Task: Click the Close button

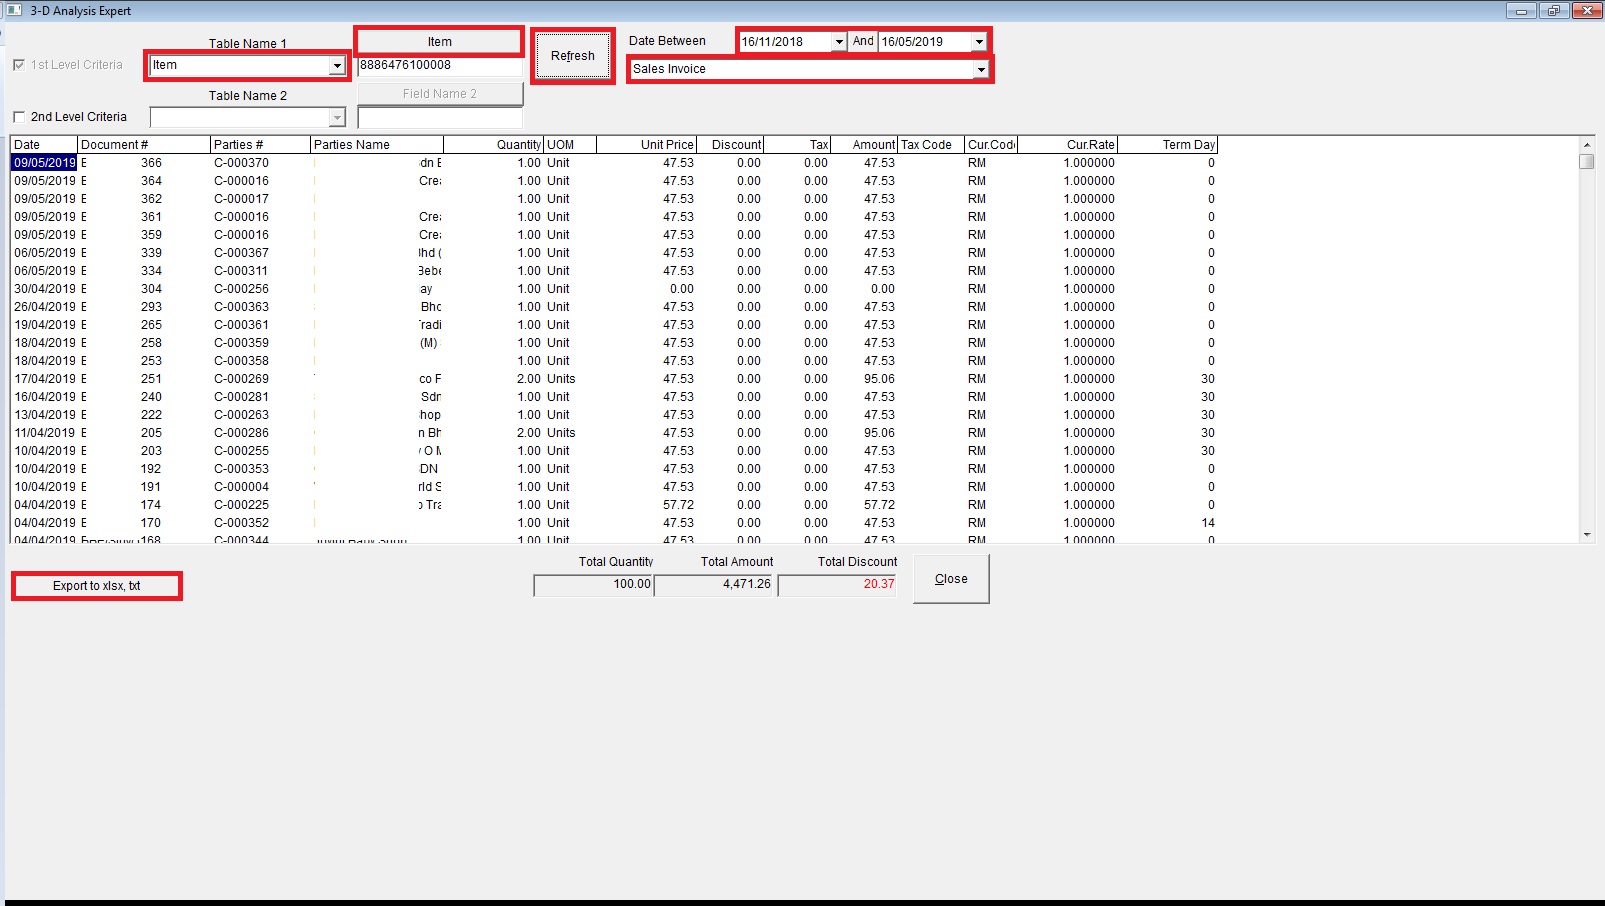Action: [x=951, y=579]
